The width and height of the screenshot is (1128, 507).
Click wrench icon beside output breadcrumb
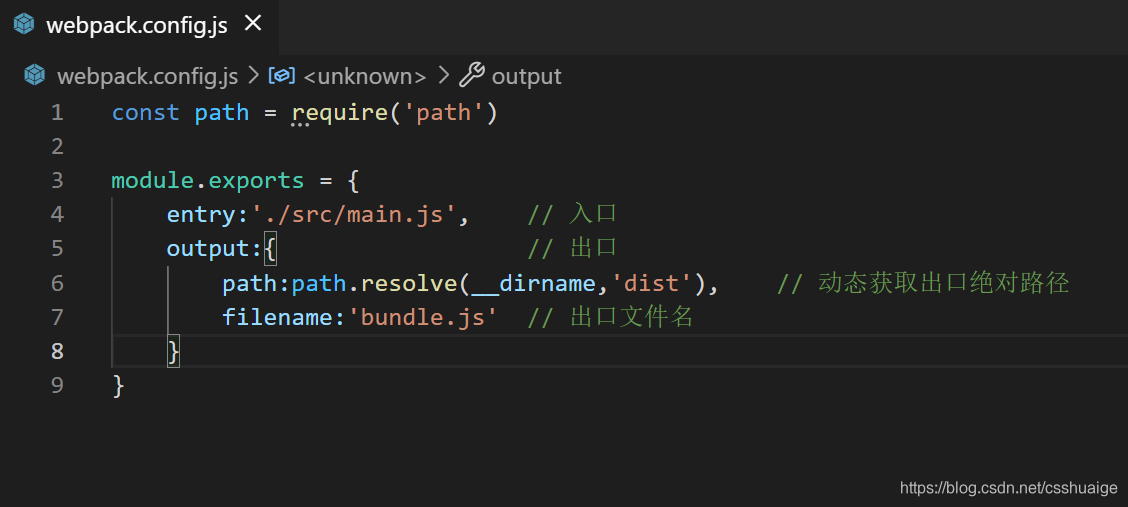coord(472,75)
